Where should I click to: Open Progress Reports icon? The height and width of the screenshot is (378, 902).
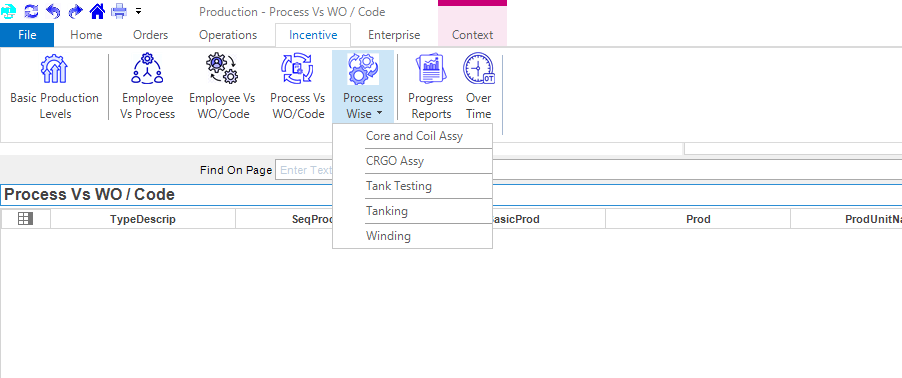point(430,86)
